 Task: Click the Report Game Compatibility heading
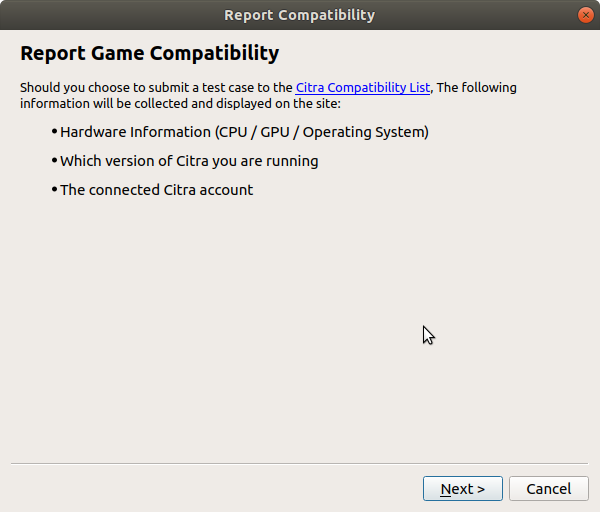[149, 53]
